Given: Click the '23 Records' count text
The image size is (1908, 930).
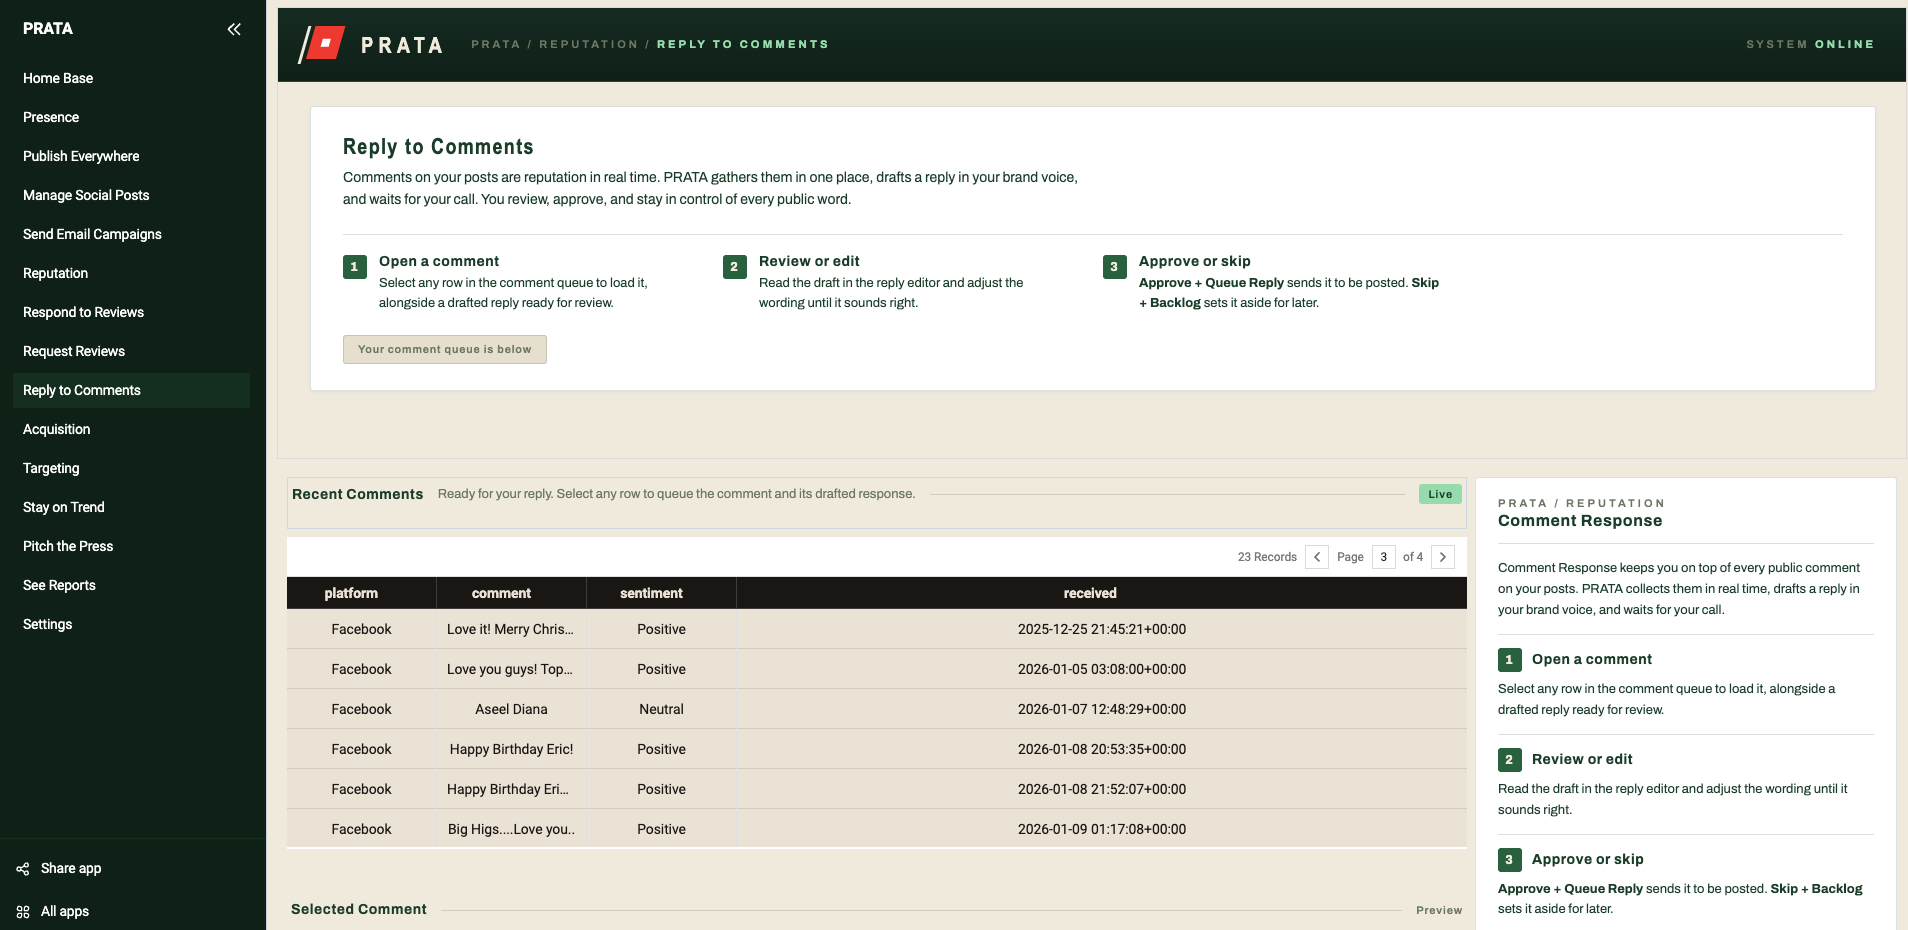Looking at the screenshot, I should tap(1267, 557).
